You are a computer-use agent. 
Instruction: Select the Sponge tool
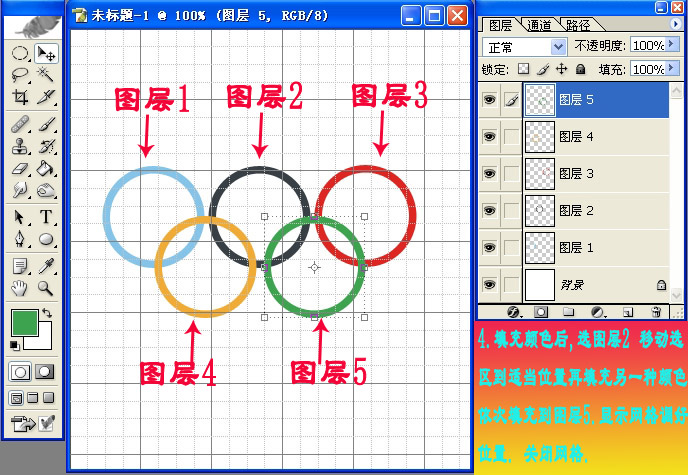46,190
